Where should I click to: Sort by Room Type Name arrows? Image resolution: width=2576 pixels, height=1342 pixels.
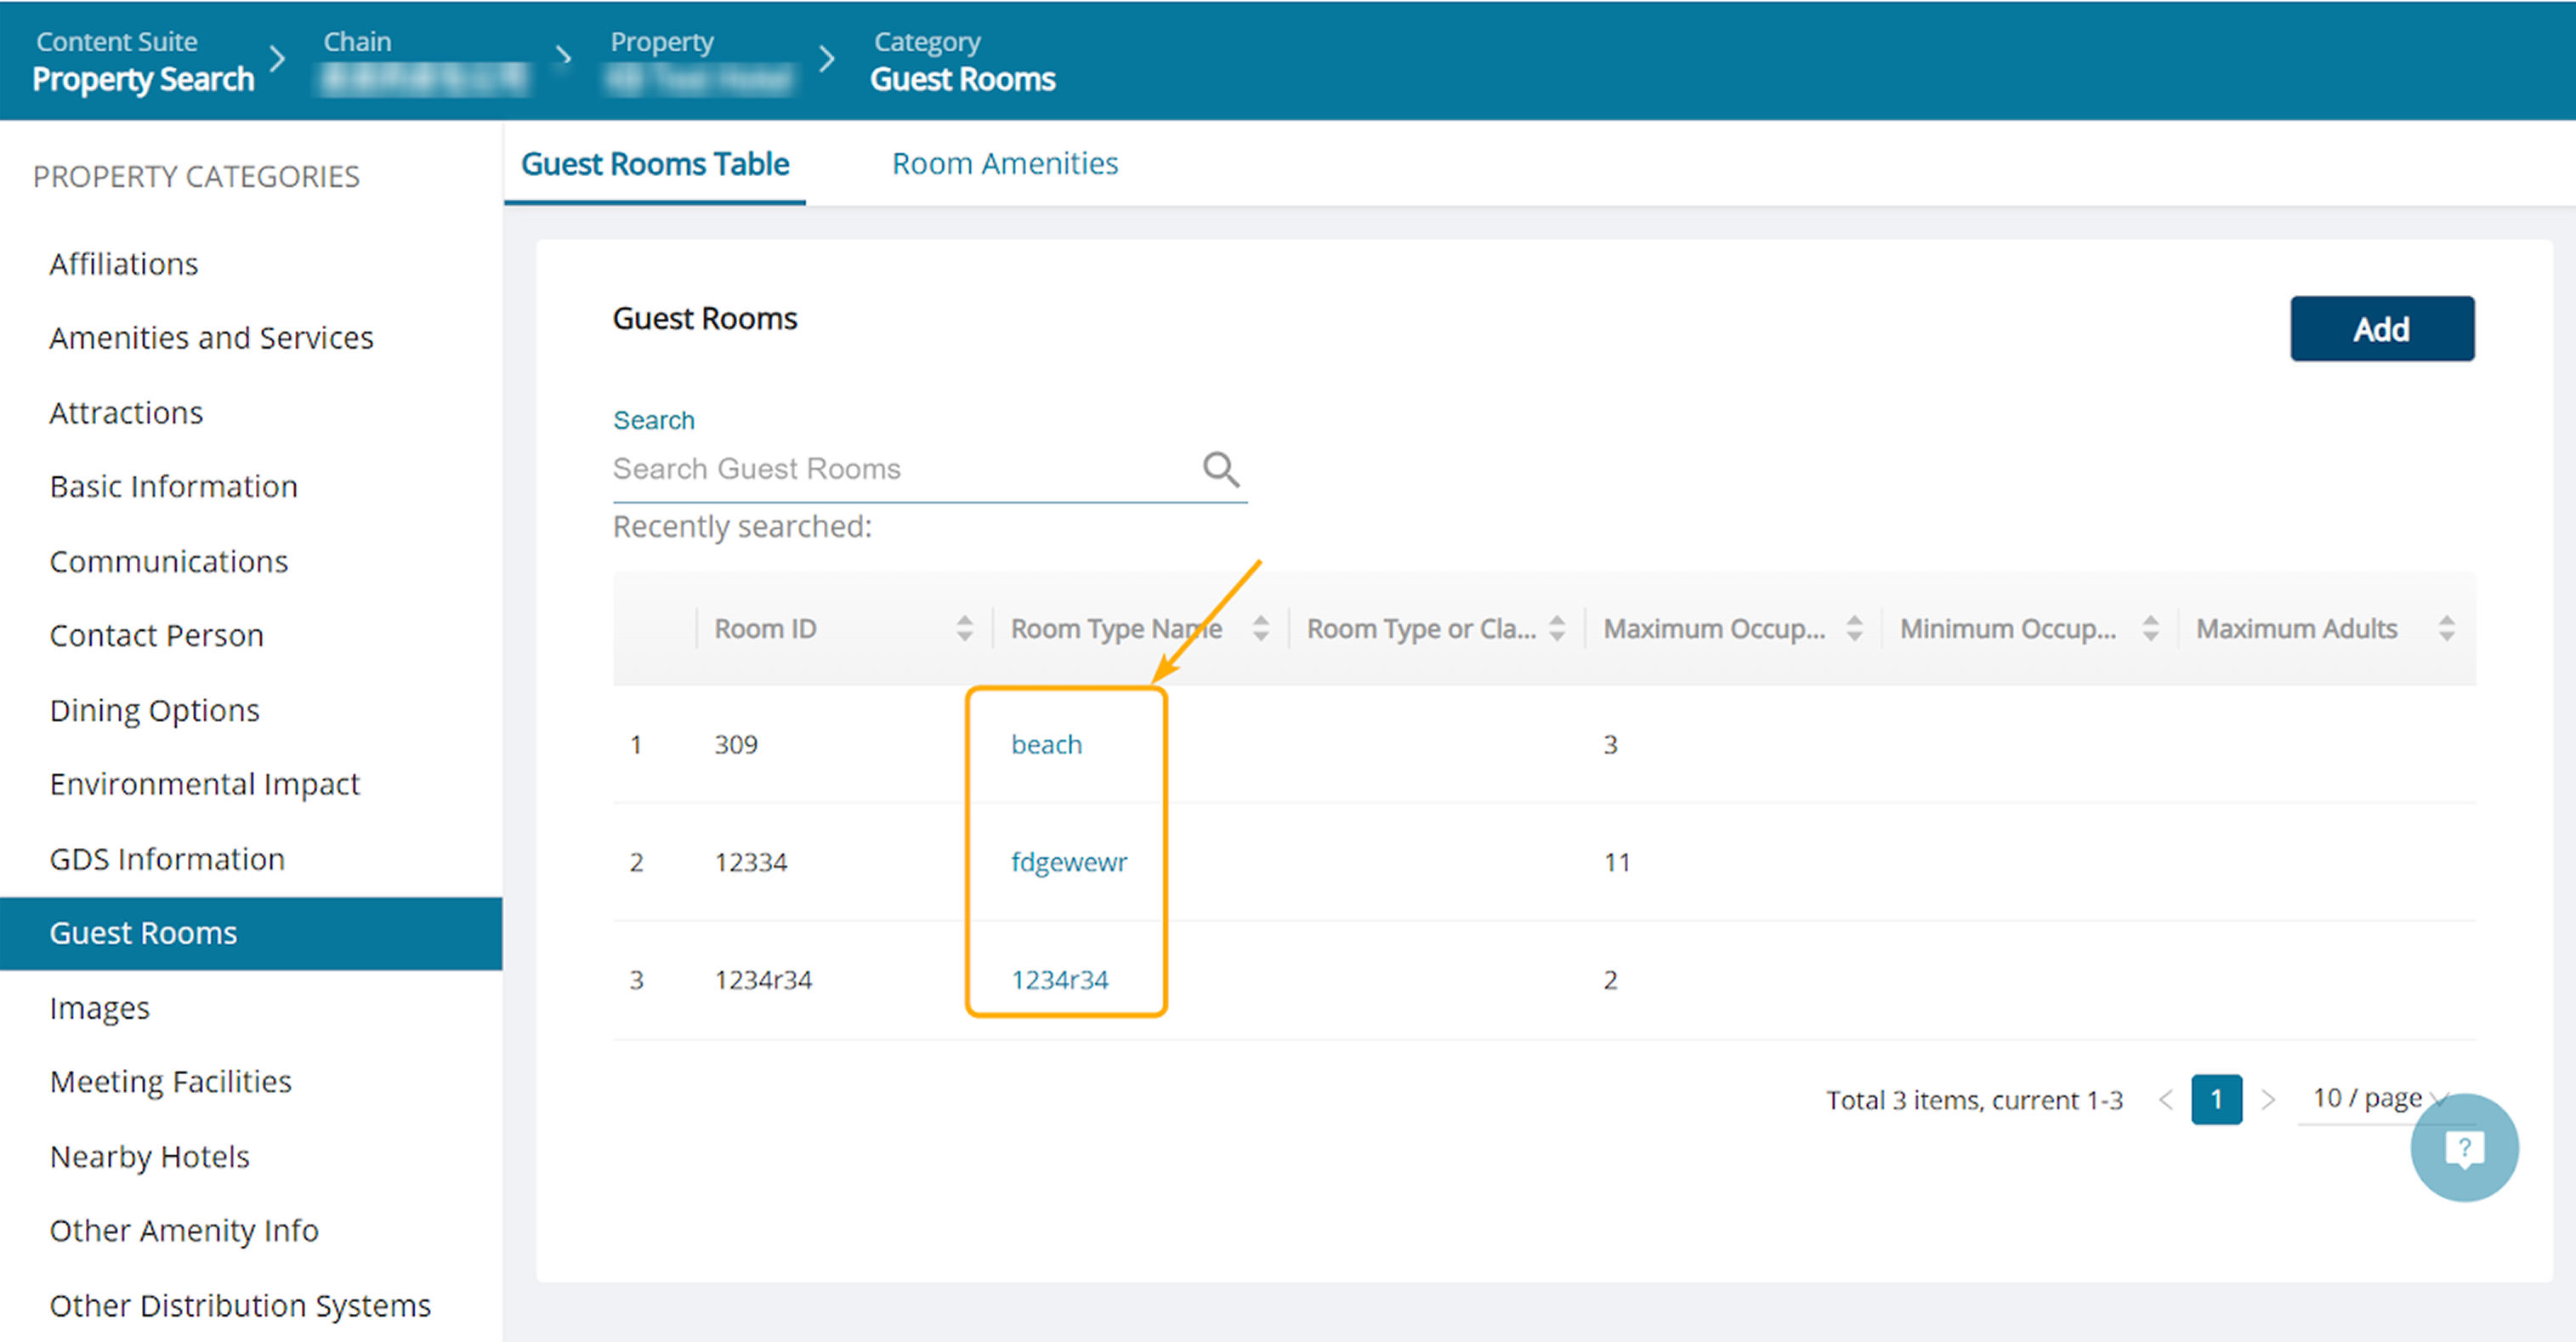click(x=1260, y=628)
